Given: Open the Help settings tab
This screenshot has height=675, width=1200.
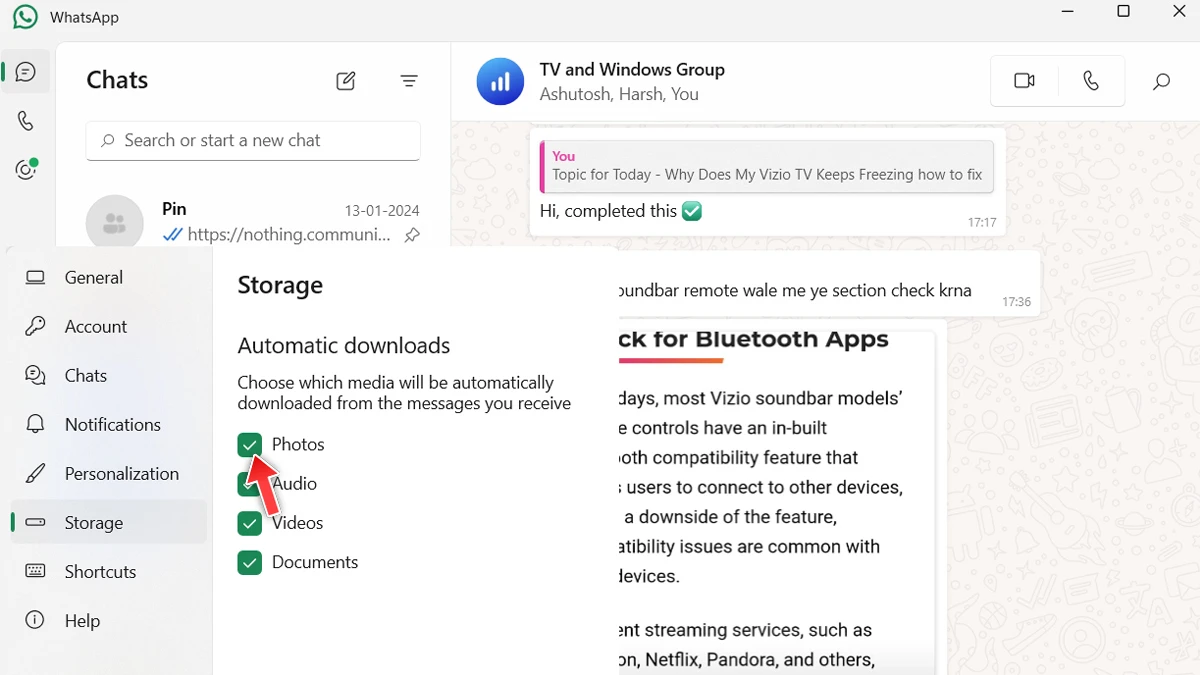Looking at the screenshot, I should (108, 621).
